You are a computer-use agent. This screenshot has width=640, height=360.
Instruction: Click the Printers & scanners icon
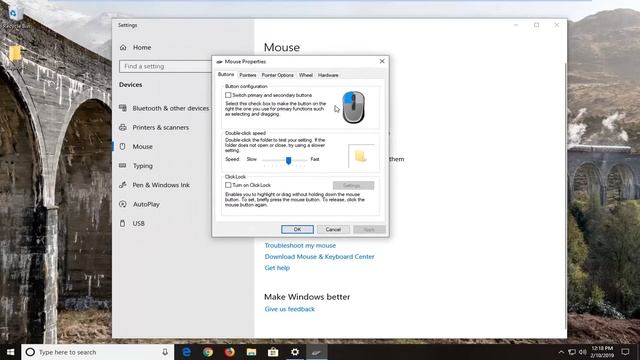pyautogui.click(x=123, y=127)
